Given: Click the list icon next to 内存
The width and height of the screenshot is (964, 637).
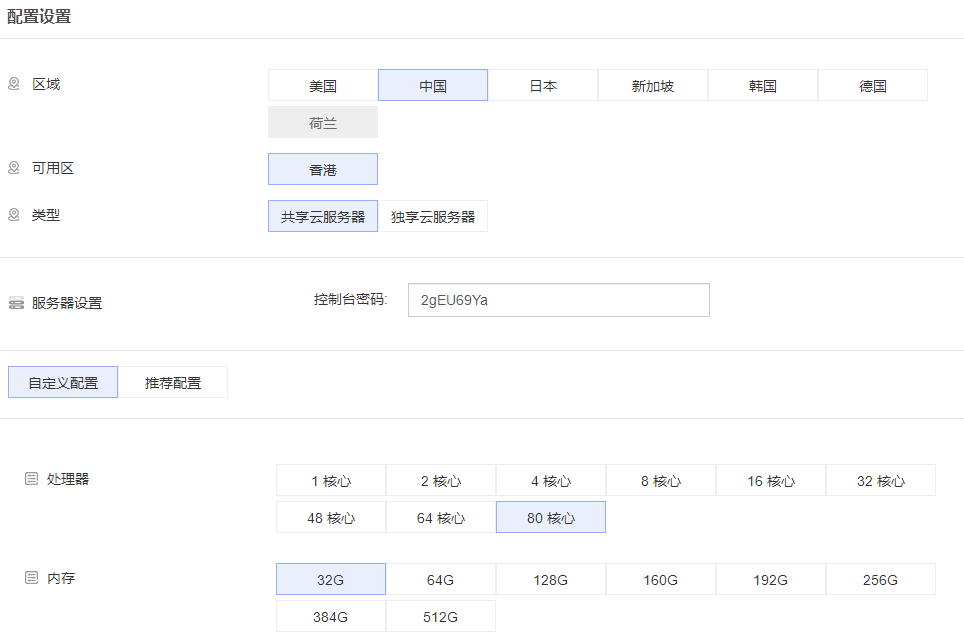Looking at the screenshot, I should point(31,578).
